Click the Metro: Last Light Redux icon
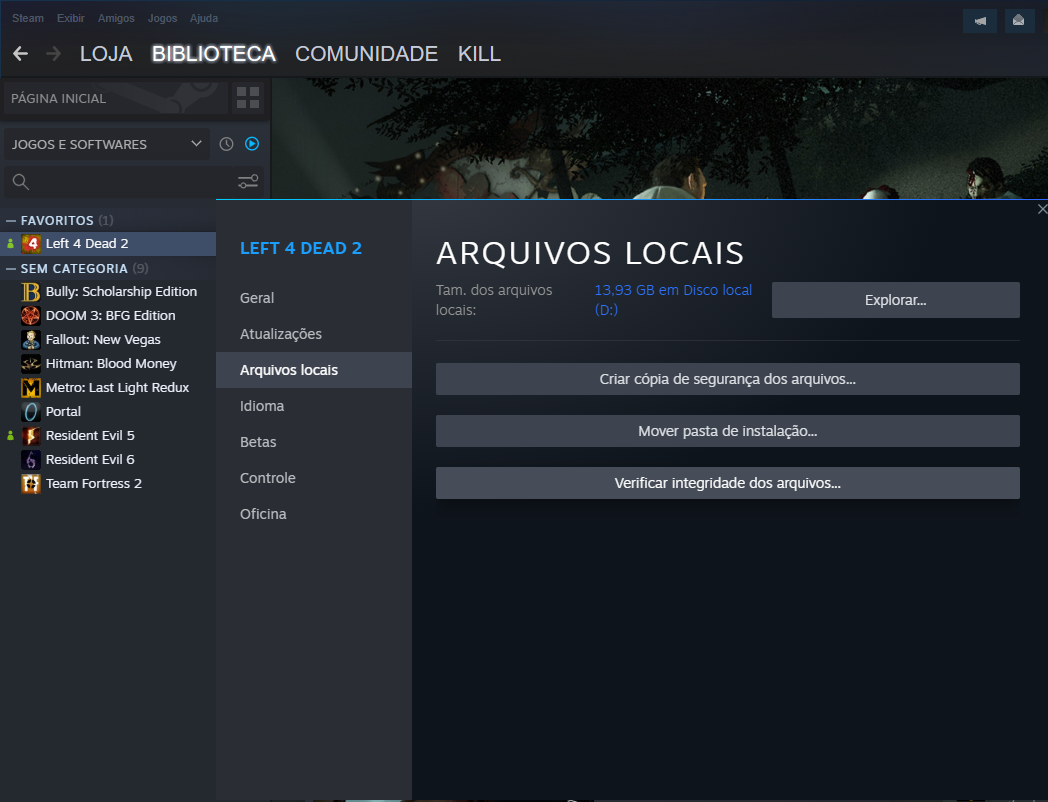Image resolution: width=1048 pixels, height=802 pixels. (31, 388)
